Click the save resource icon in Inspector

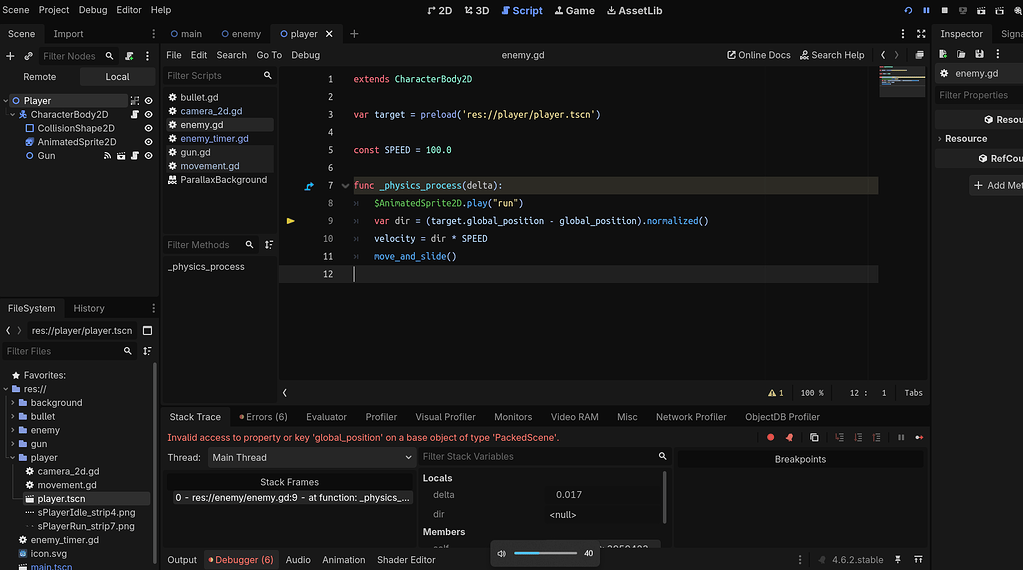[x=979, y=54]
